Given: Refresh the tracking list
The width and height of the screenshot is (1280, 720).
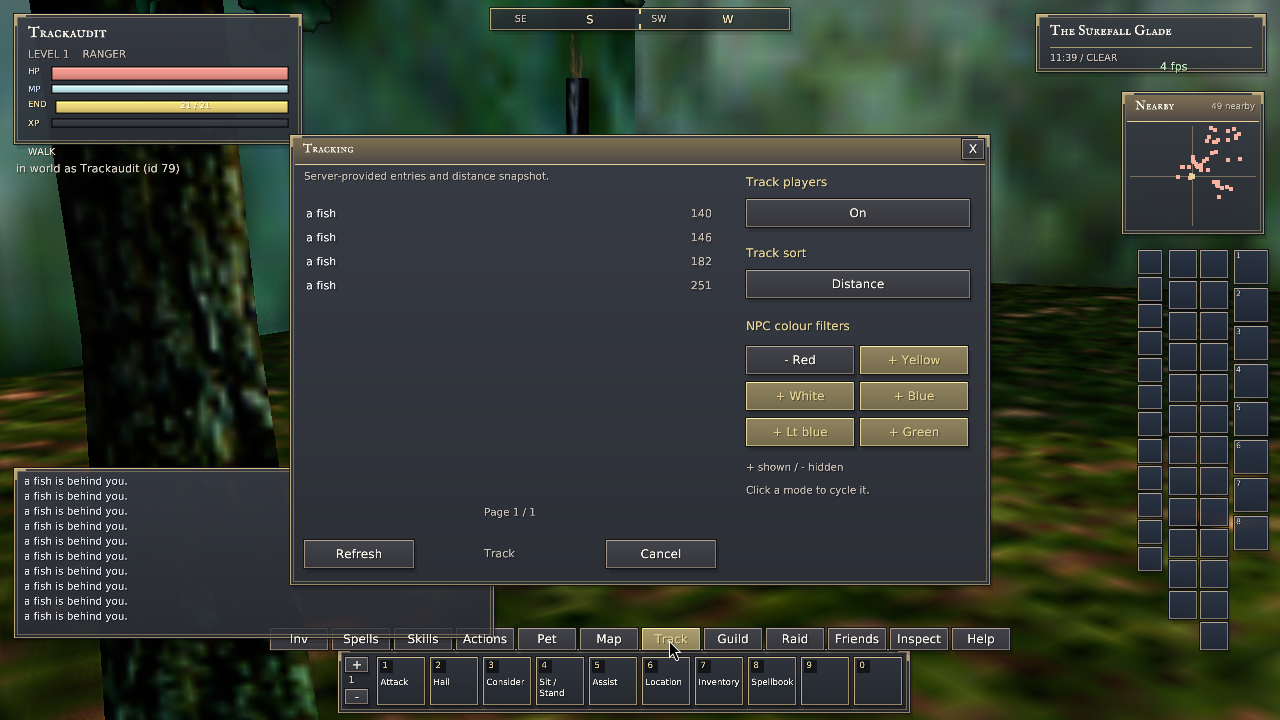Looking at the screenshot, I should coord(359,554).
